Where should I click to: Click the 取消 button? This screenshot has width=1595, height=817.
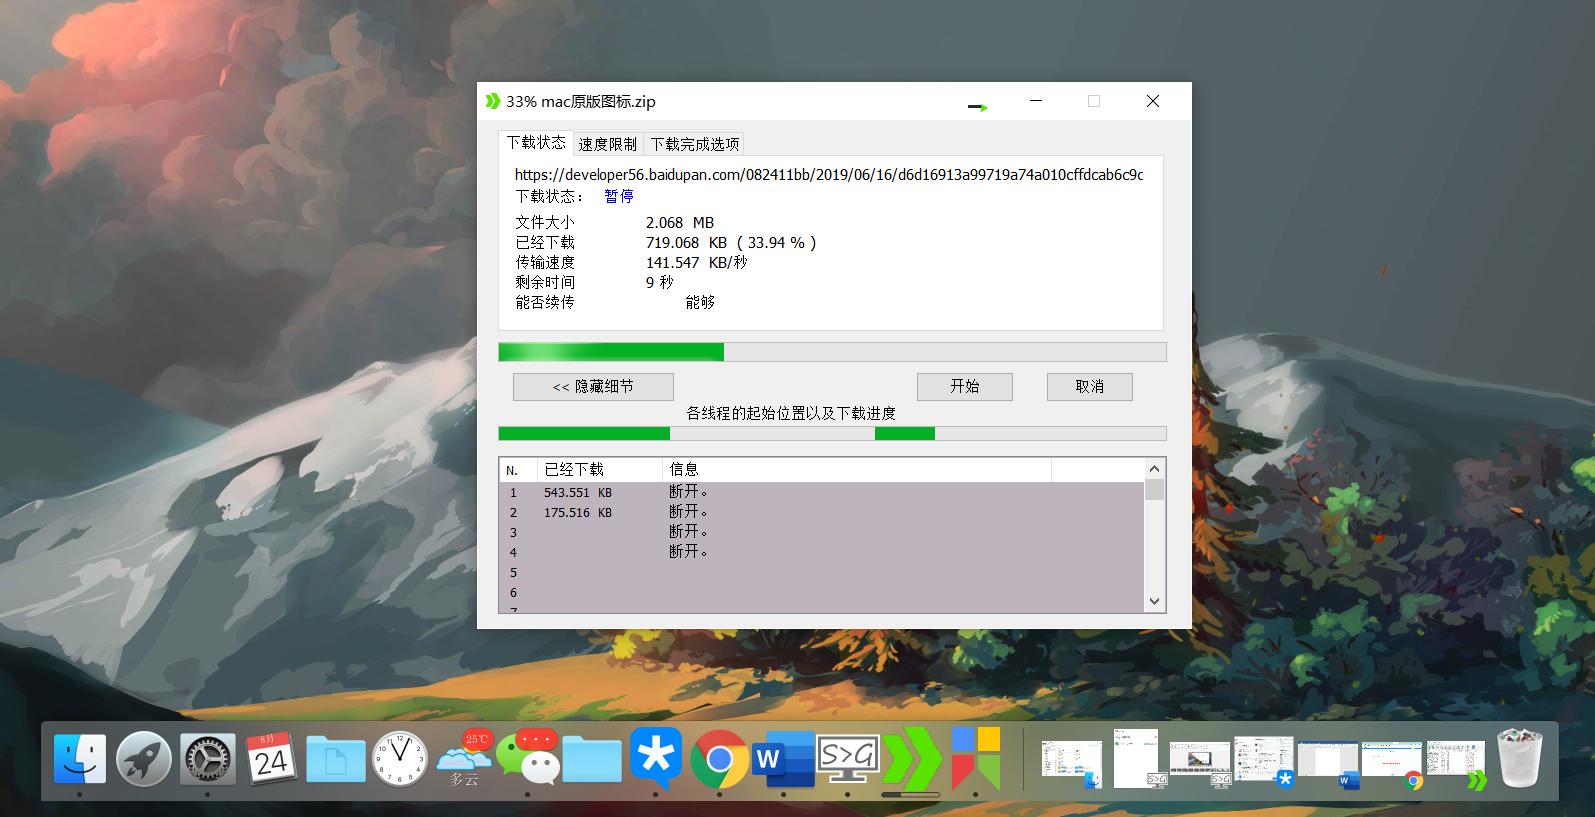click(x=1090, y=386)
